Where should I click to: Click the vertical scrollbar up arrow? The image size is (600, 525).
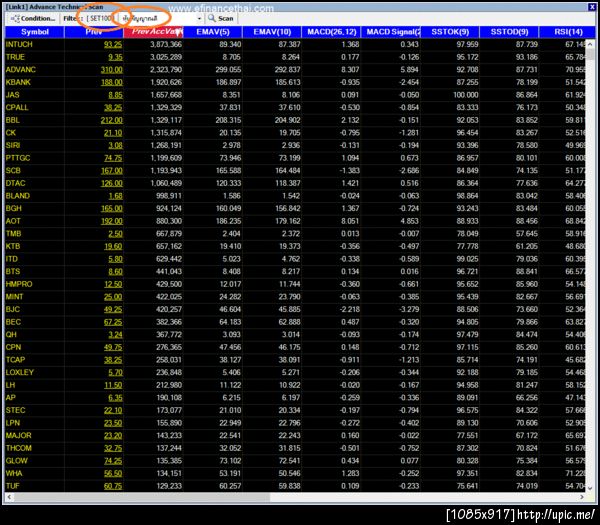(x=590, y=44)
